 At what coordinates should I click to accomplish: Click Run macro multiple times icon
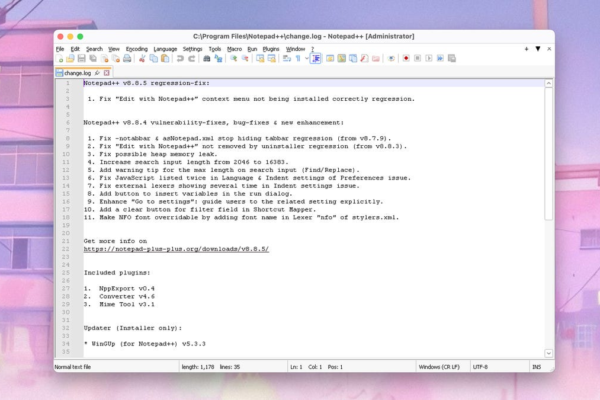point(440,59)
